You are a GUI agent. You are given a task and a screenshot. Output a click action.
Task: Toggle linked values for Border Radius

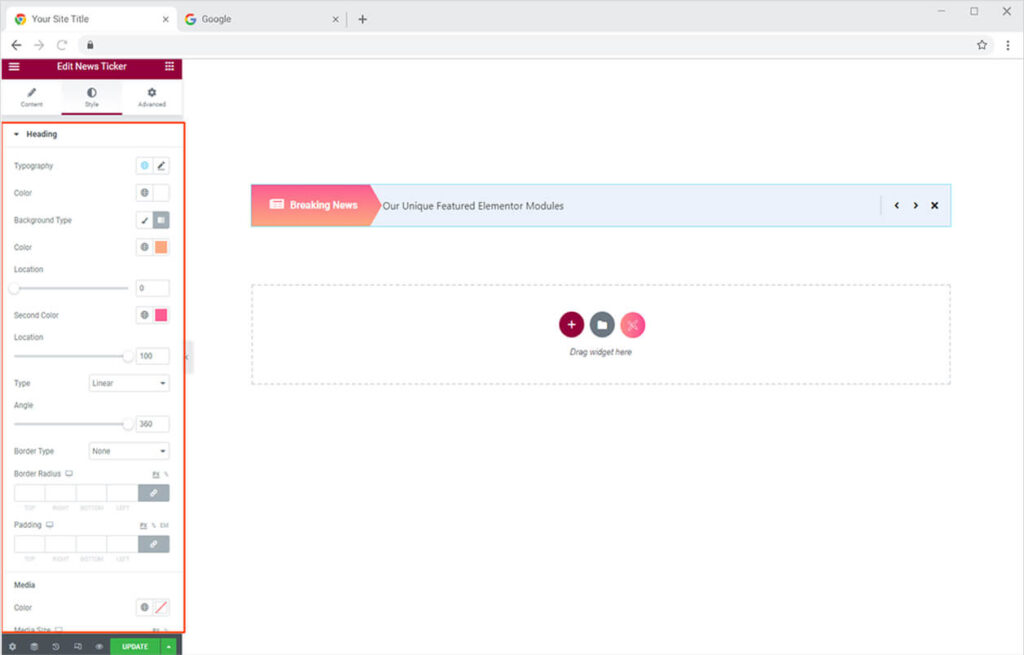(153, 493)
